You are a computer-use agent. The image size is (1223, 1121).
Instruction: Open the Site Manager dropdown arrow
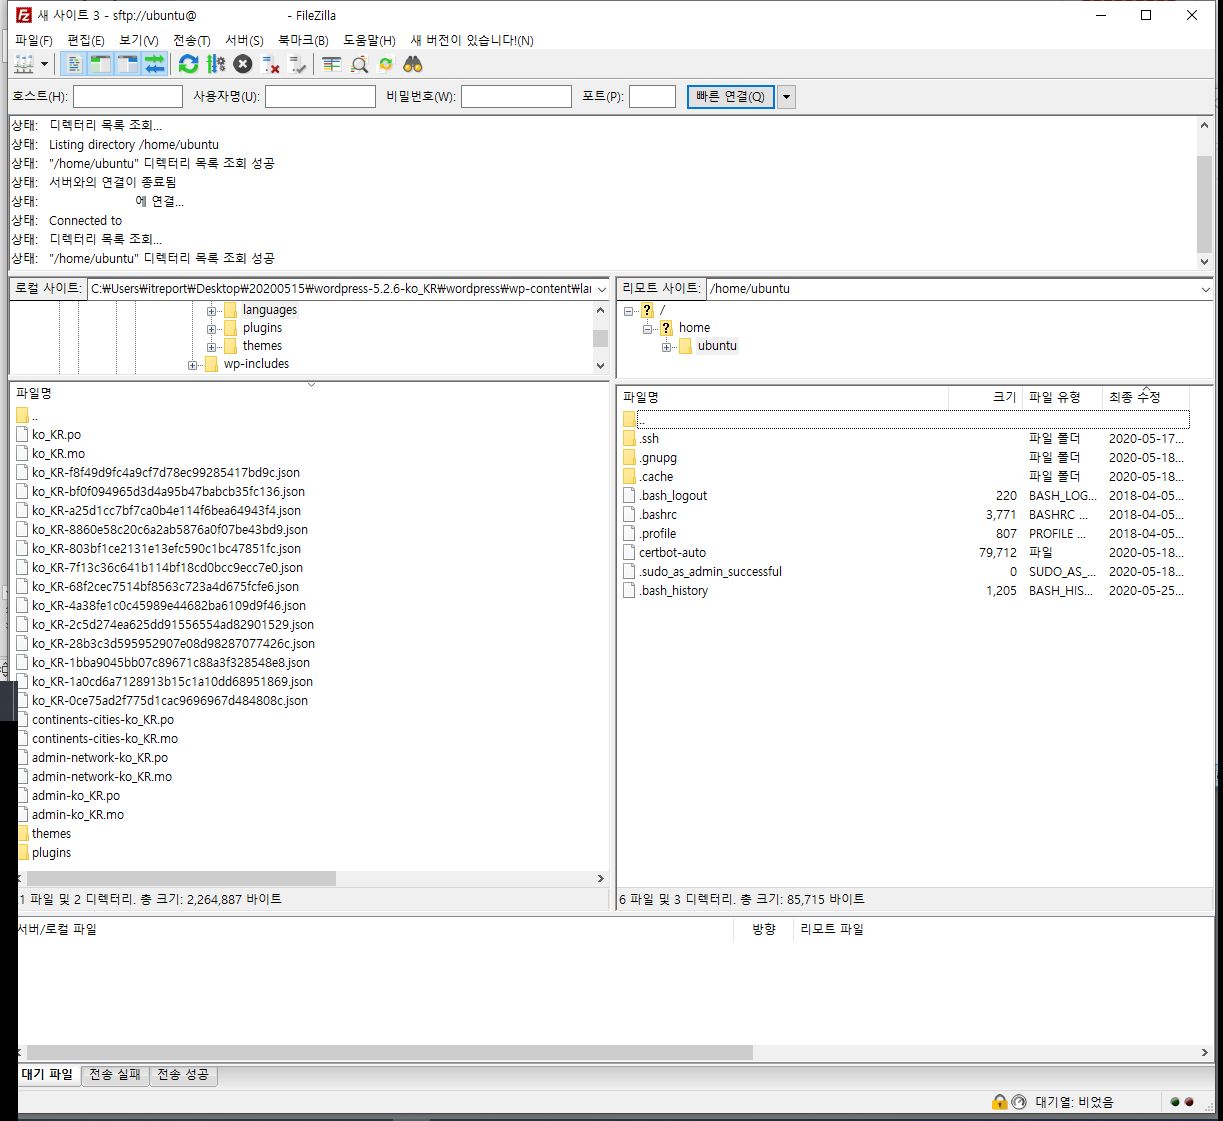click(44, 64)
